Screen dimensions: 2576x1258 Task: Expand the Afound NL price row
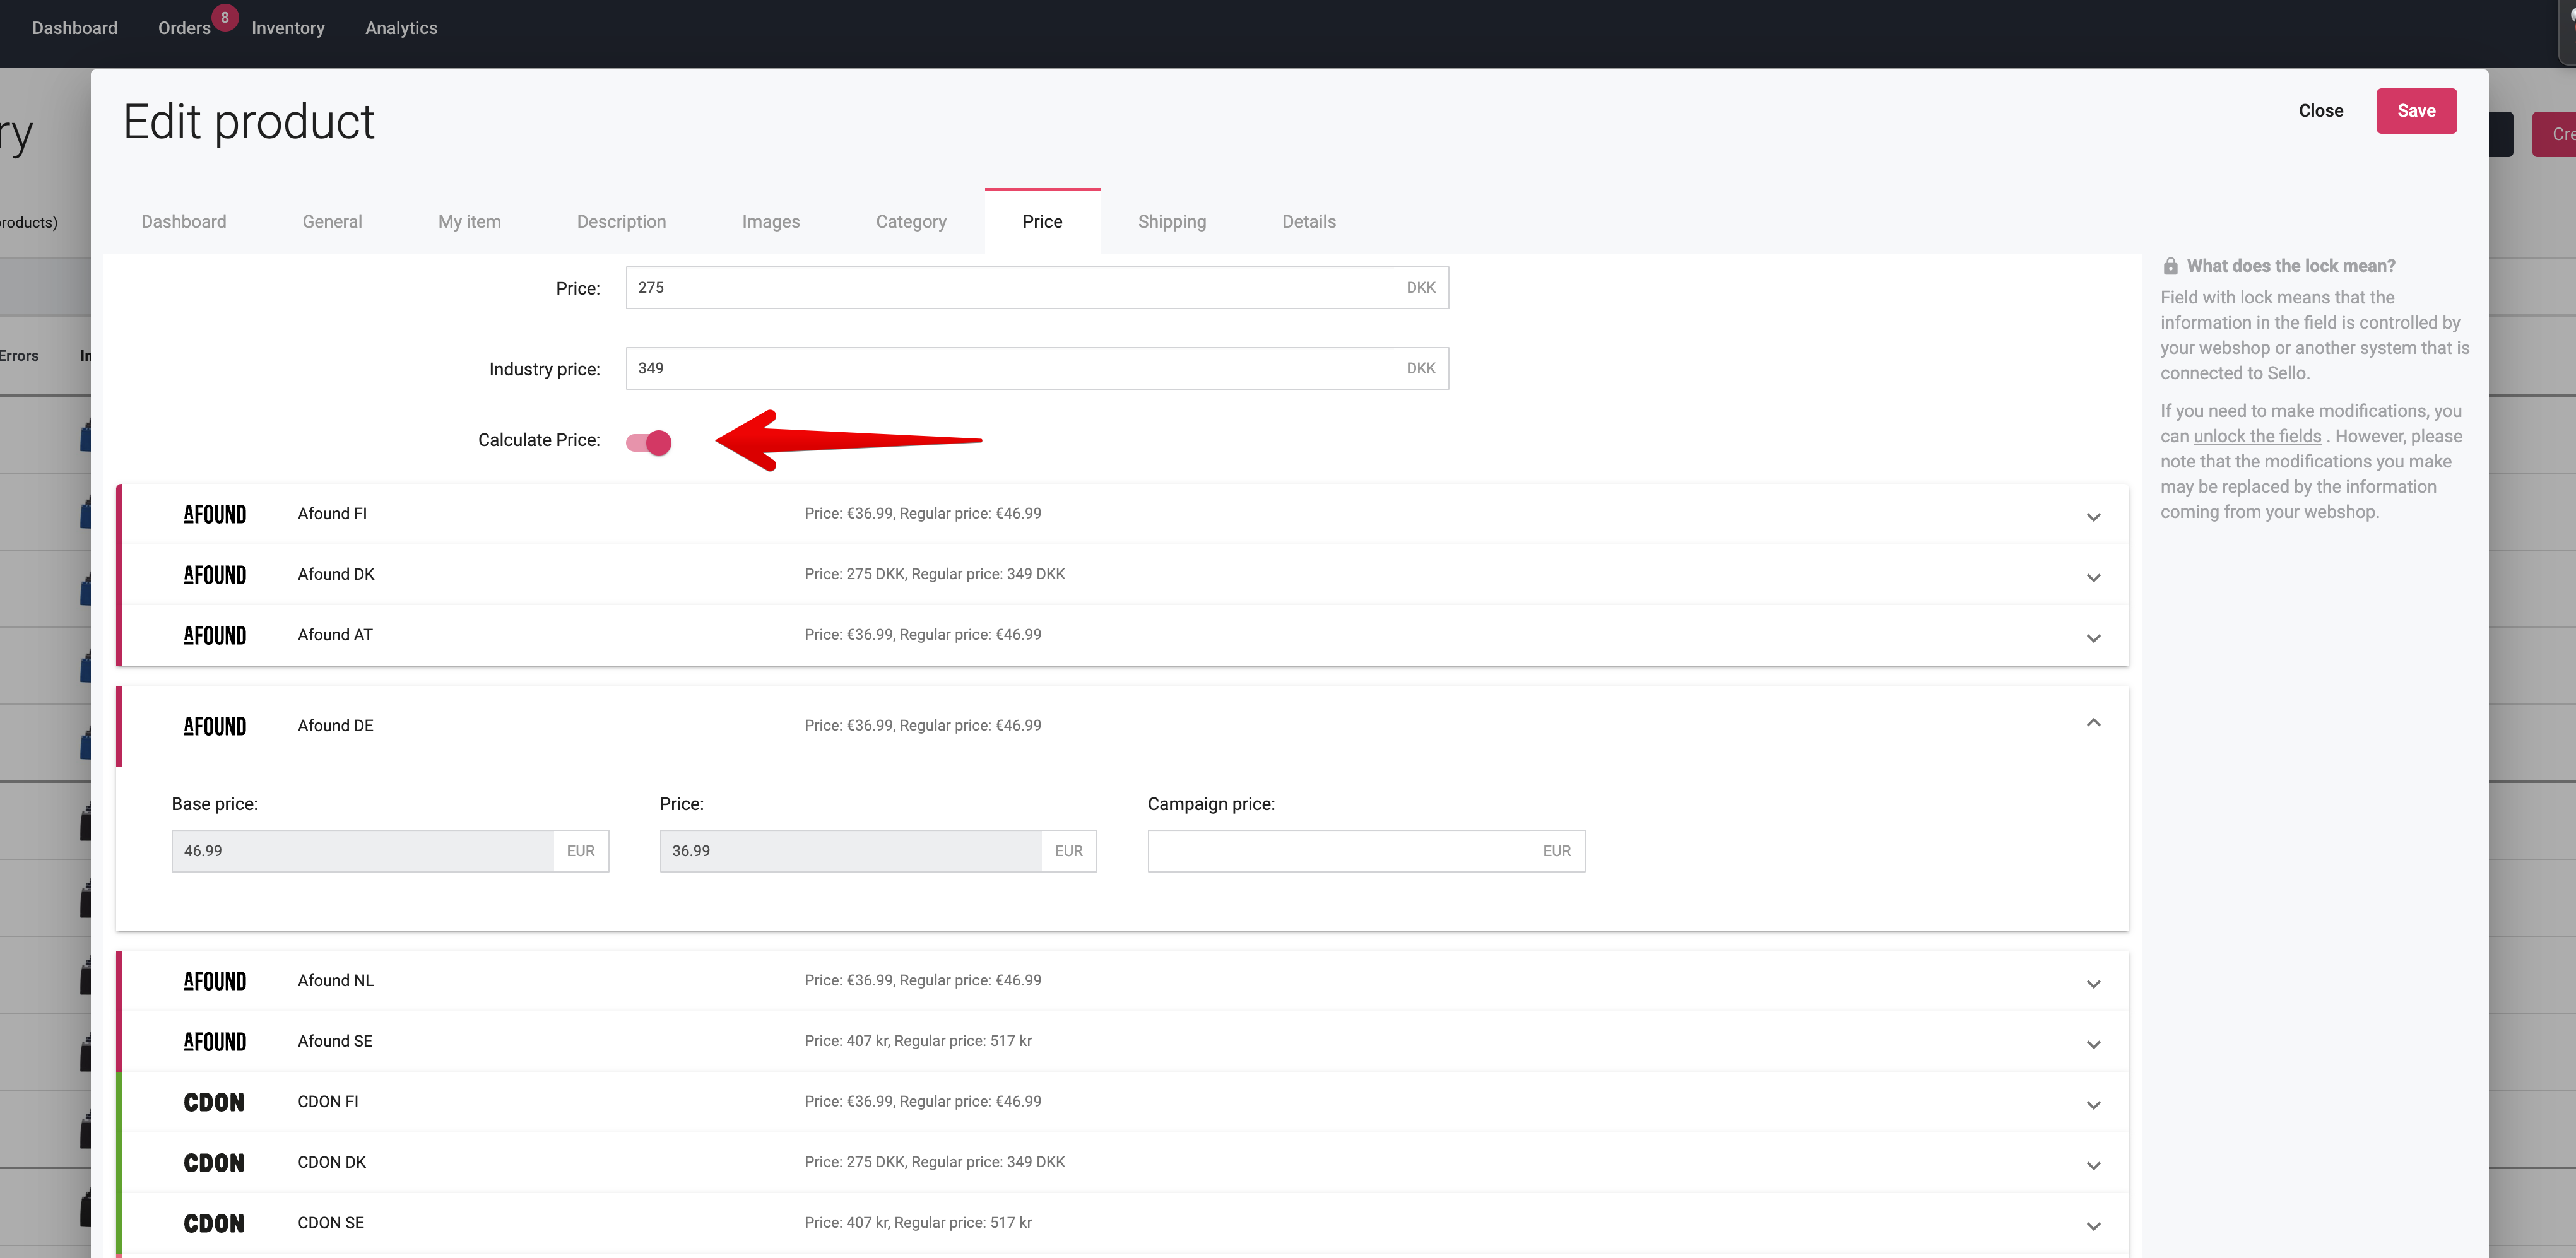[2093, 984]
